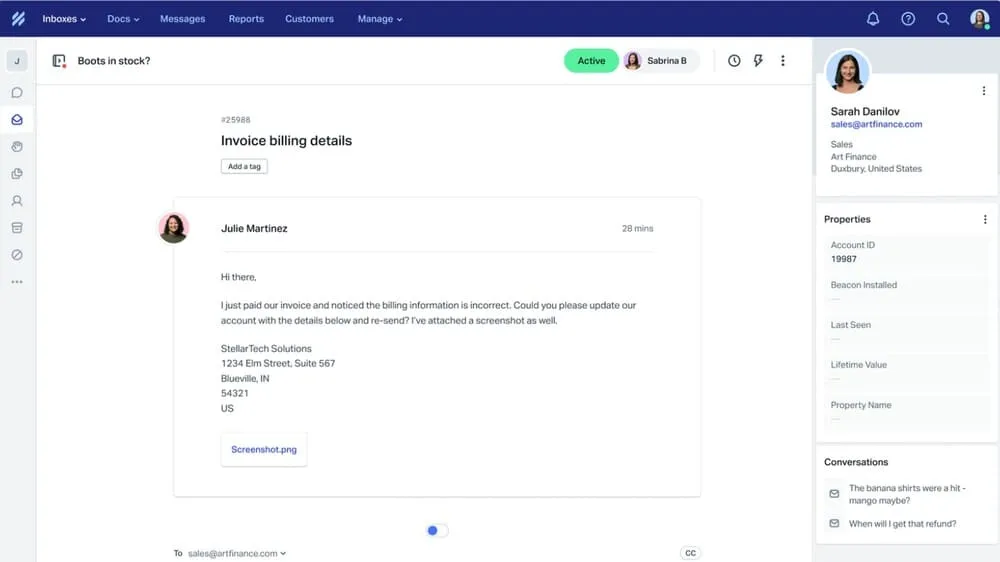Click Sarah Danilov's profile photo
The image size is (1000, 562).
click(x=848, y=71)
